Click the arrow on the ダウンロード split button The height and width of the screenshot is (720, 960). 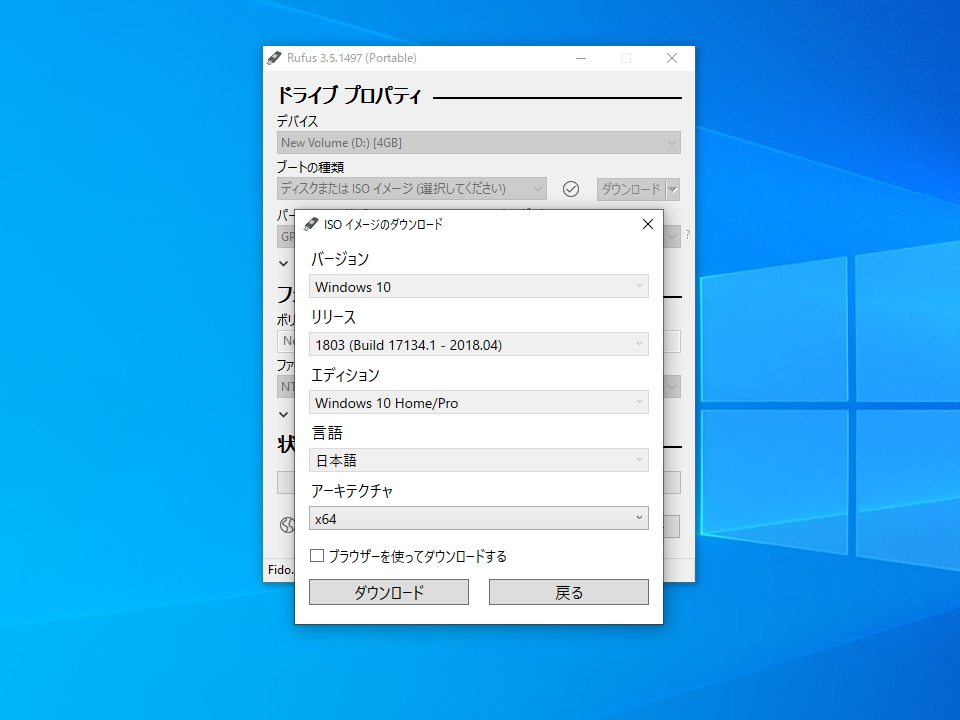pos(673,188)
